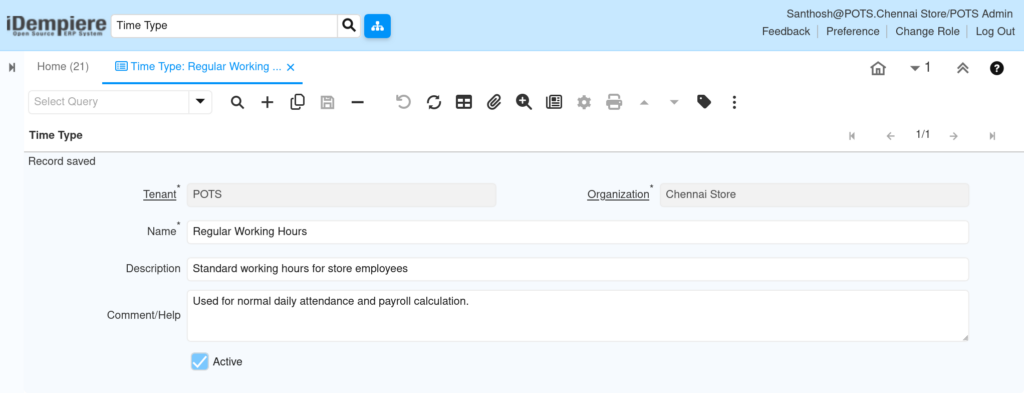Click the Print icon

tap(614, 102)
